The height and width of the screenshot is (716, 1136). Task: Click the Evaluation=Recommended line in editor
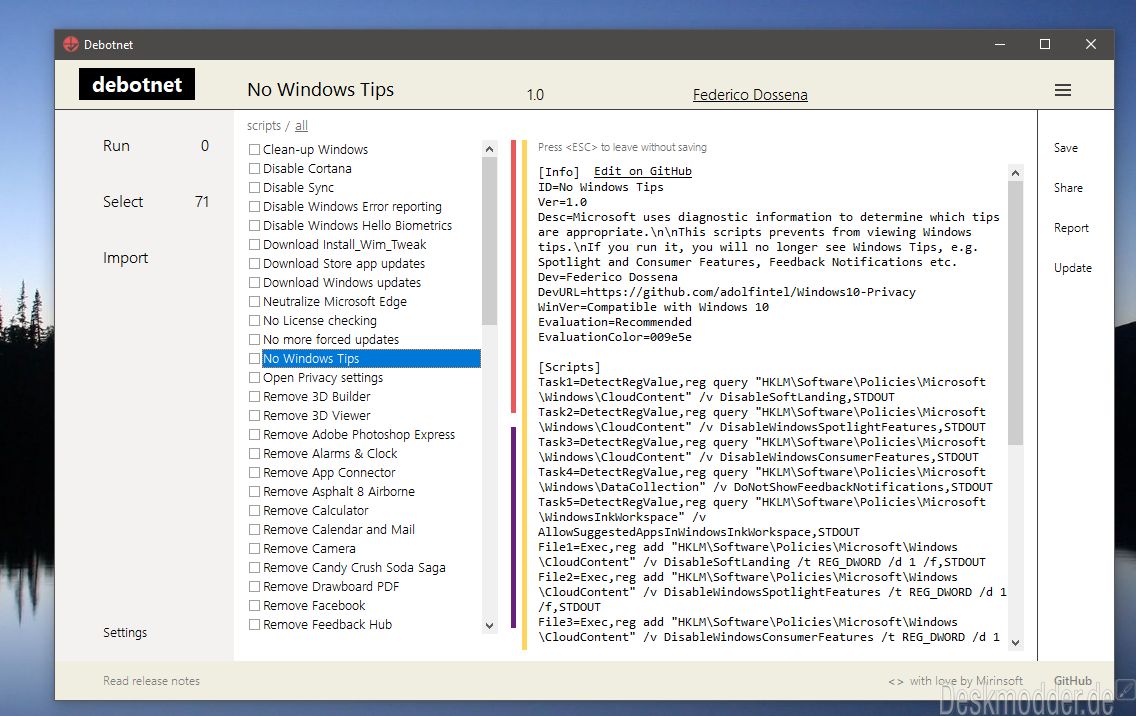click(x=614, y=322)
